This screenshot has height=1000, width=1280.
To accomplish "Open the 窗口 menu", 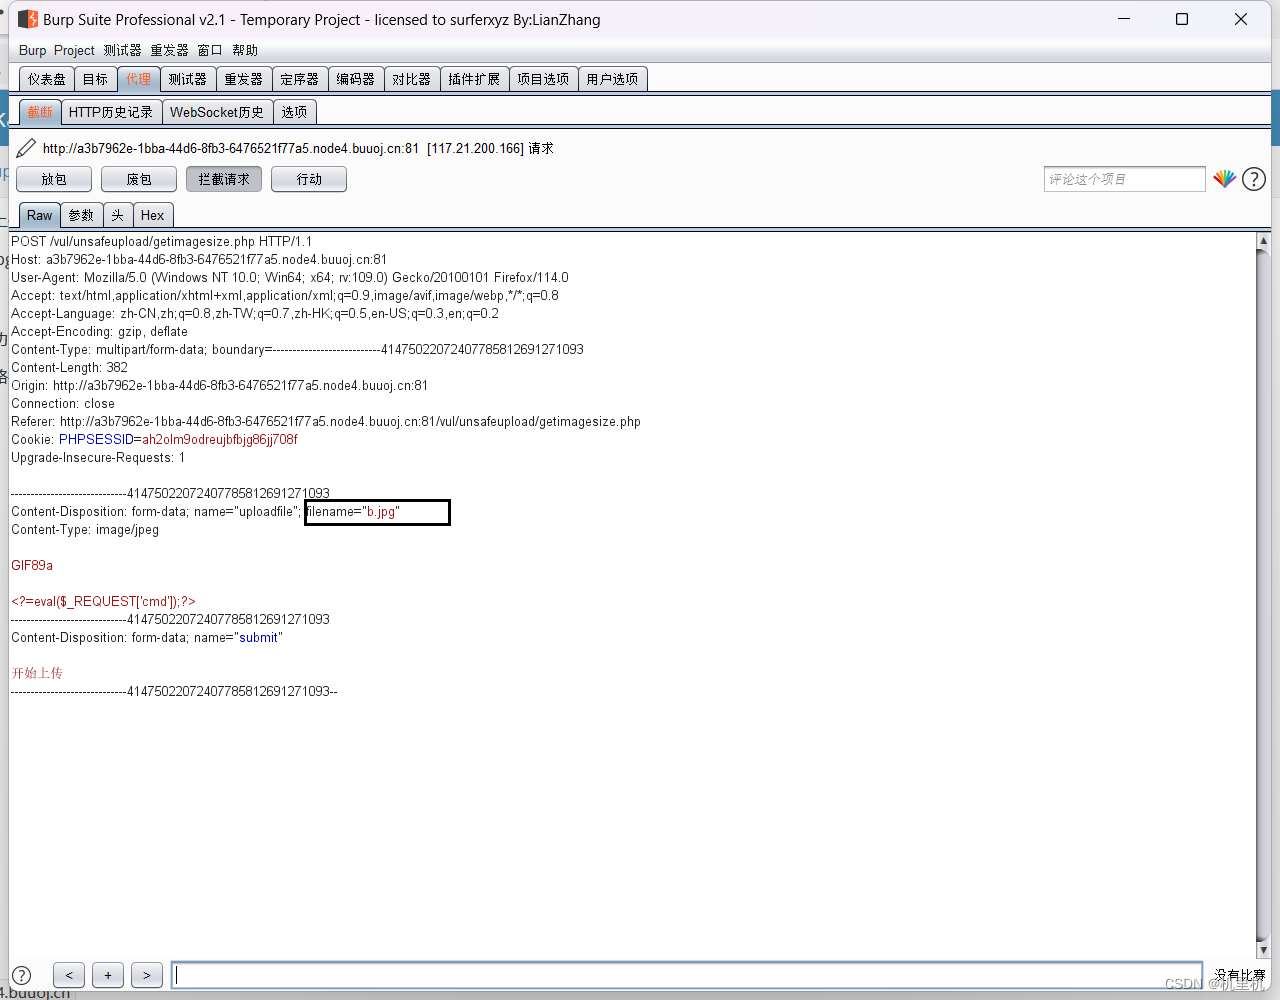I will pyautogui.click(x=210, y=50).
